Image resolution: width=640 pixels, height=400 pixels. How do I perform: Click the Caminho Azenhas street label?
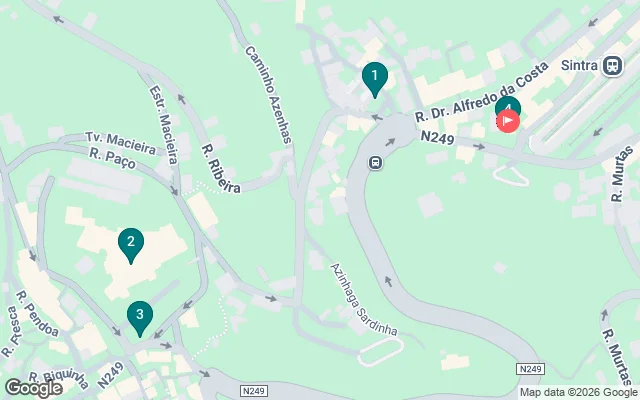[x=268, y=95]
